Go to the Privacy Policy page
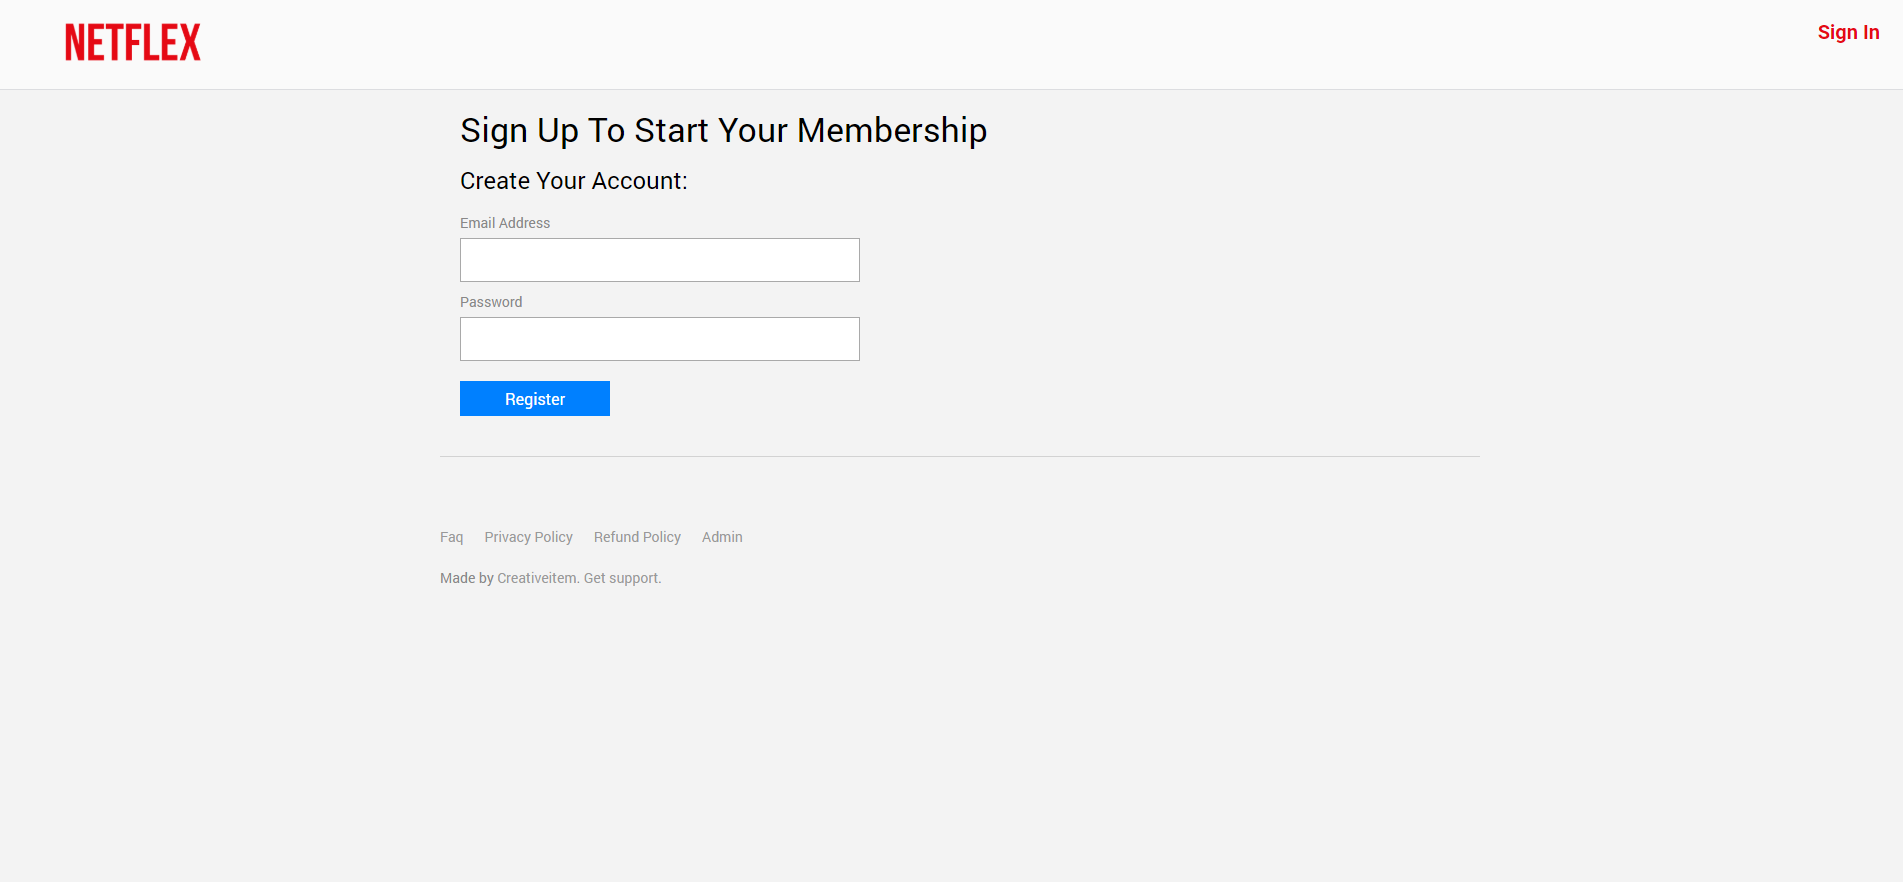This screenshot has height=882, width=1903. pos(528,537)
